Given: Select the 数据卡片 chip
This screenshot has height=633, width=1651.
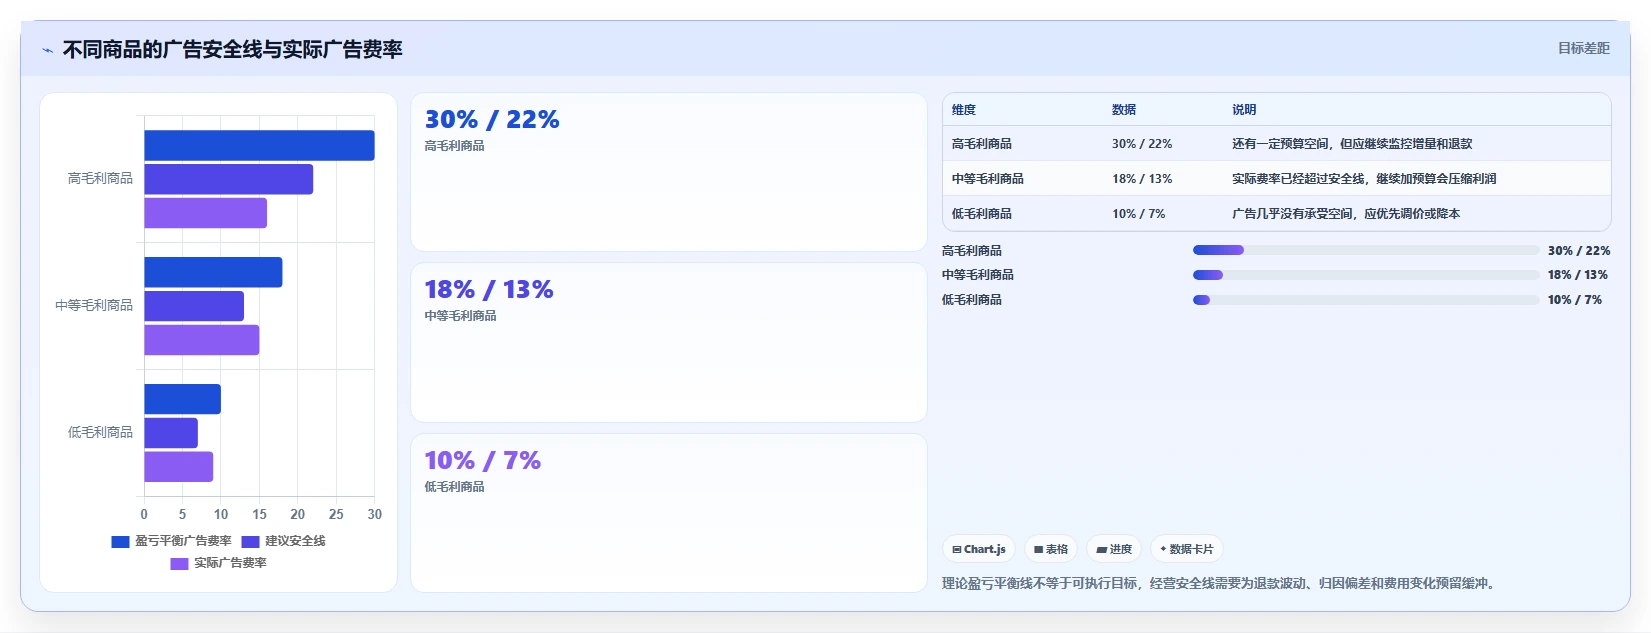Looking at the screenshot, I should pos(1187,549).
